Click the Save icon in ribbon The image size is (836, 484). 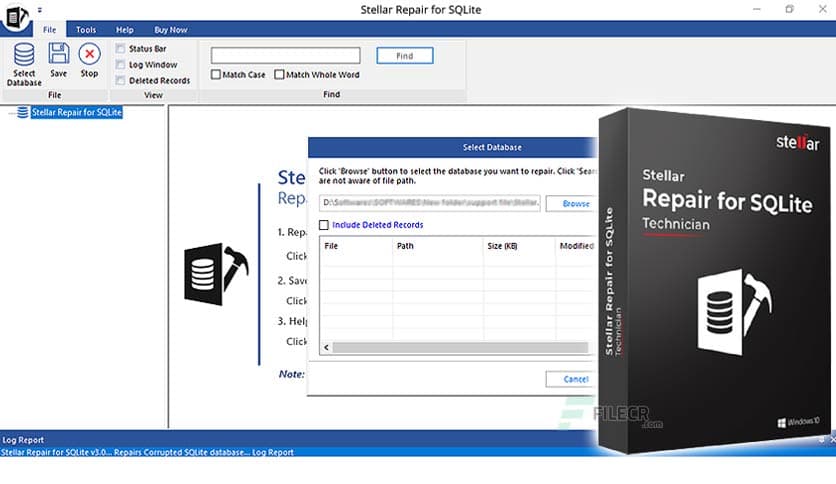point(59,53)
